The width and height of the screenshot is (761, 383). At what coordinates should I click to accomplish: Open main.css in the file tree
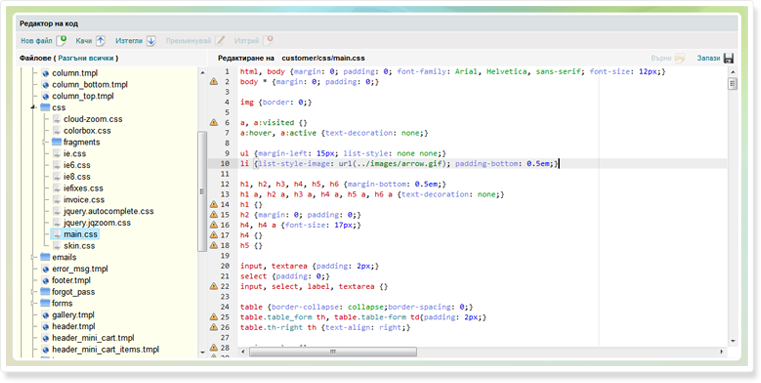81,234
